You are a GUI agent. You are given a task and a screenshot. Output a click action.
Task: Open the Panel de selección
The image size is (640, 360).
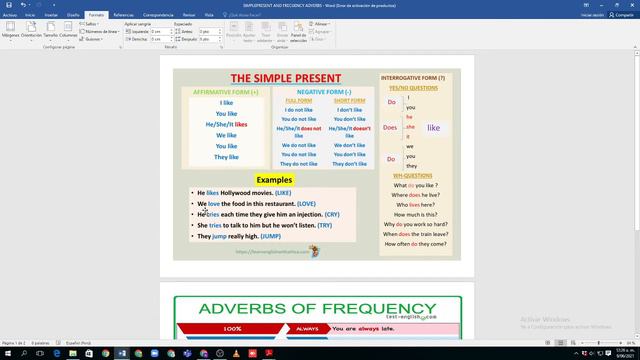[298, 32]
